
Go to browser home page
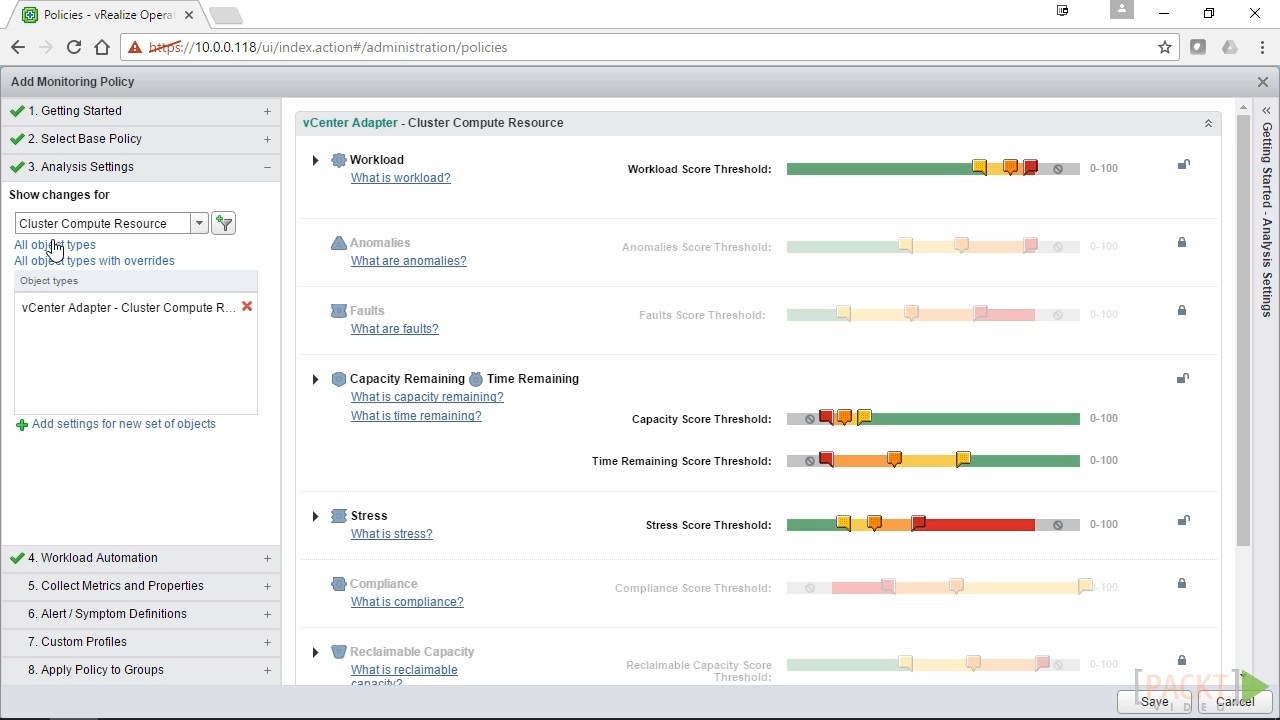(x=102, y=47)
